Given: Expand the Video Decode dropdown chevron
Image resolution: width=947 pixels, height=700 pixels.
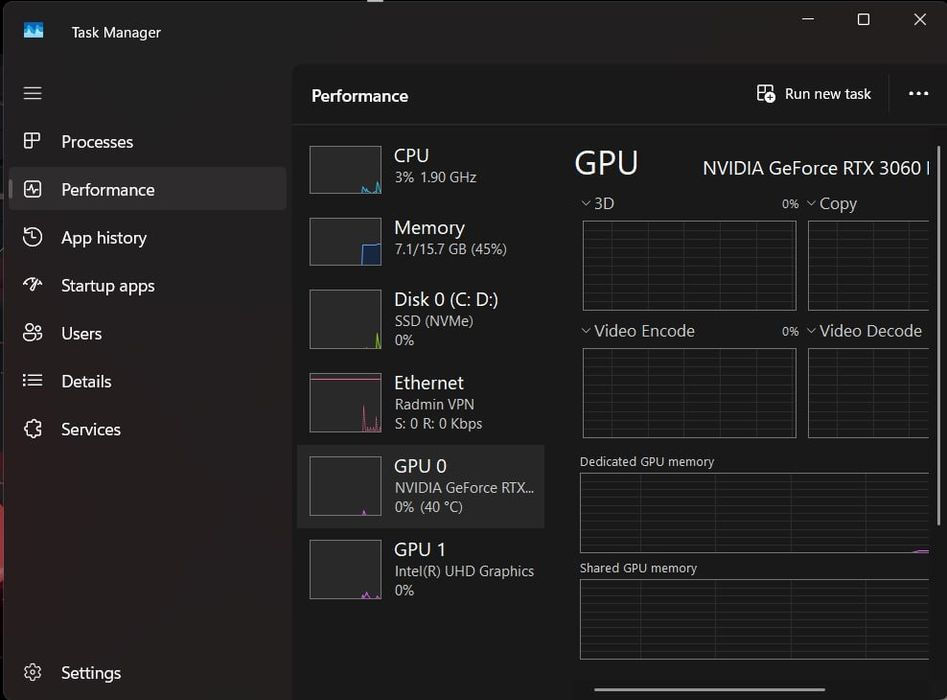Looking at the screenshot, I should 811,331.
